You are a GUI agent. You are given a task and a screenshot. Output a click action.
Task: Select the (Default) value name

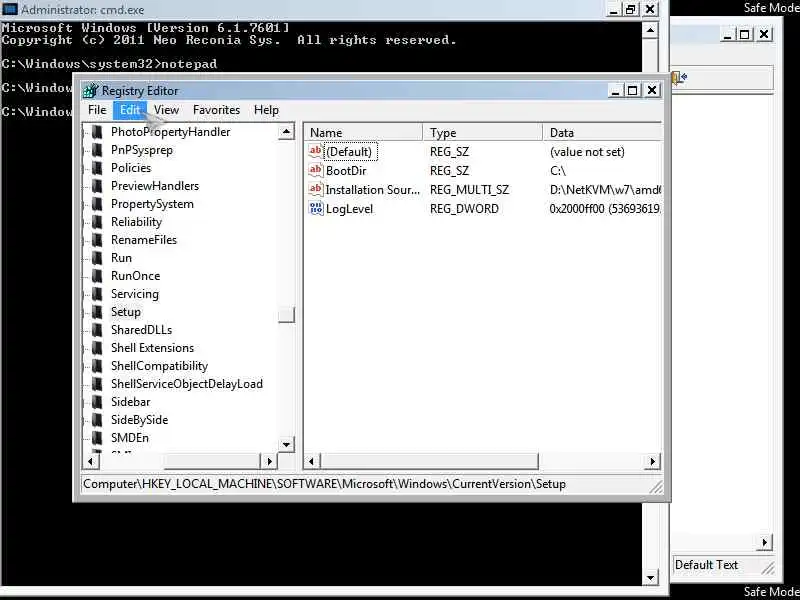coord(349,152)
